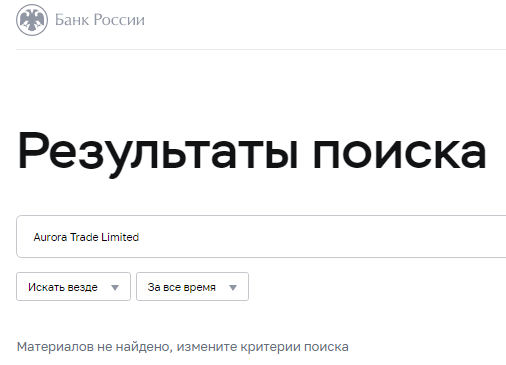Focus the search field containing Aurora Trade Limited
Screen dimensions: 506x365
(x=261, y=236)
